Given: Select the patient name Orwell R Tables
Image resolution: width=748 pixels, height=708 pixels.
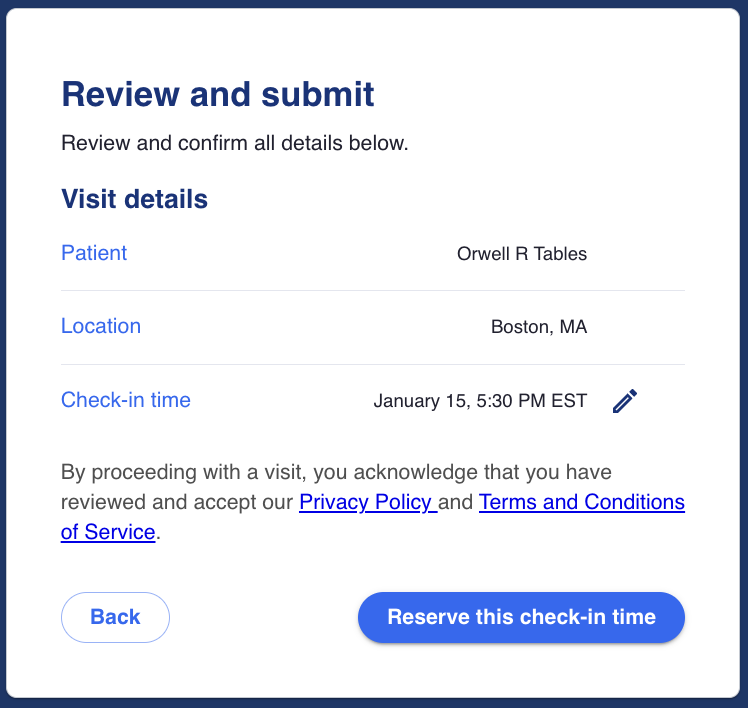Looking at the screenshot, I should click(x=521, y=254).
